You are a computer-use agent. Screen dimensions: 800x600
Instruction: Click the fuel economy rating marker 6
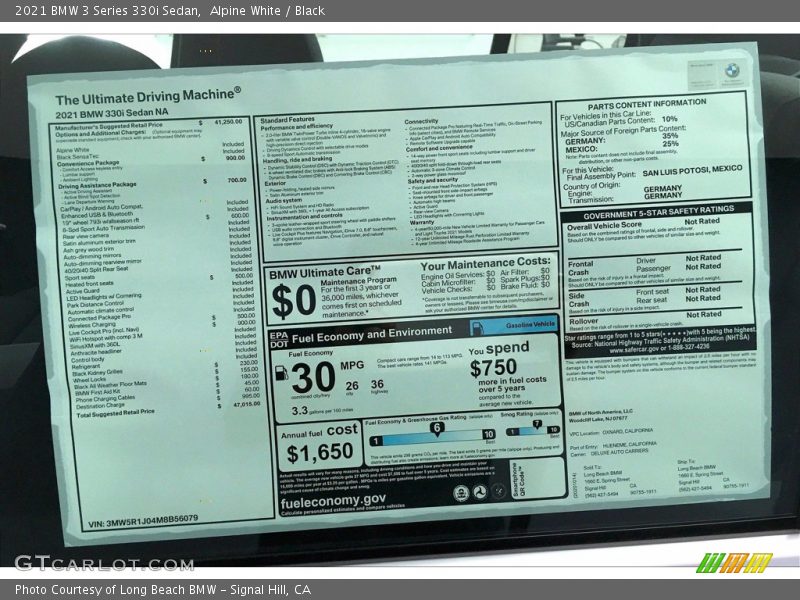[436, 429]
